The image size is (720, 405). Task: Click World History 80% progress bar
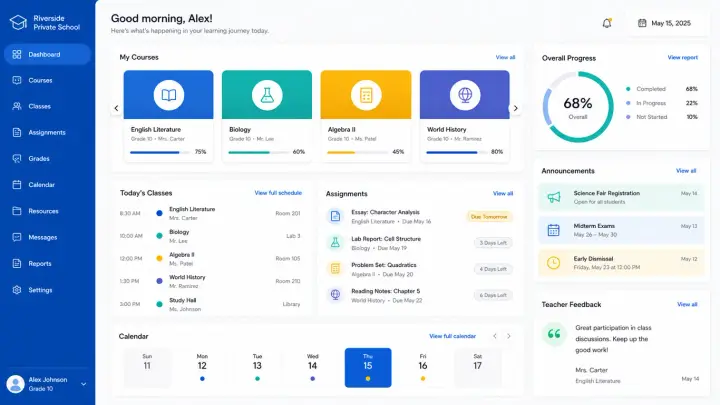click(456, 152)
